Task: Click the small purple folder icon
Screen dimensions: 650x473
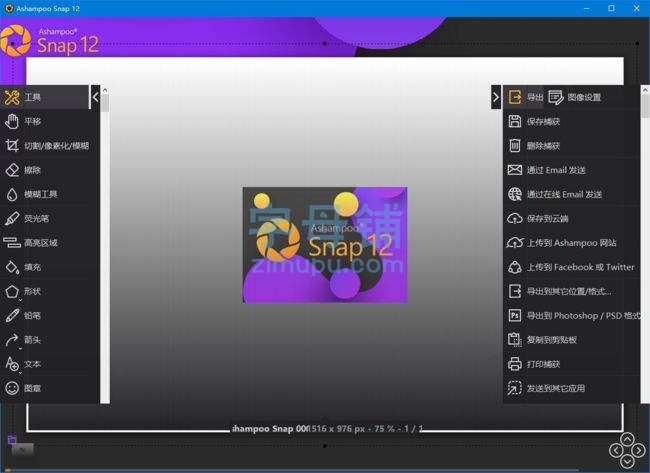Action: click(x=12, y=439)
